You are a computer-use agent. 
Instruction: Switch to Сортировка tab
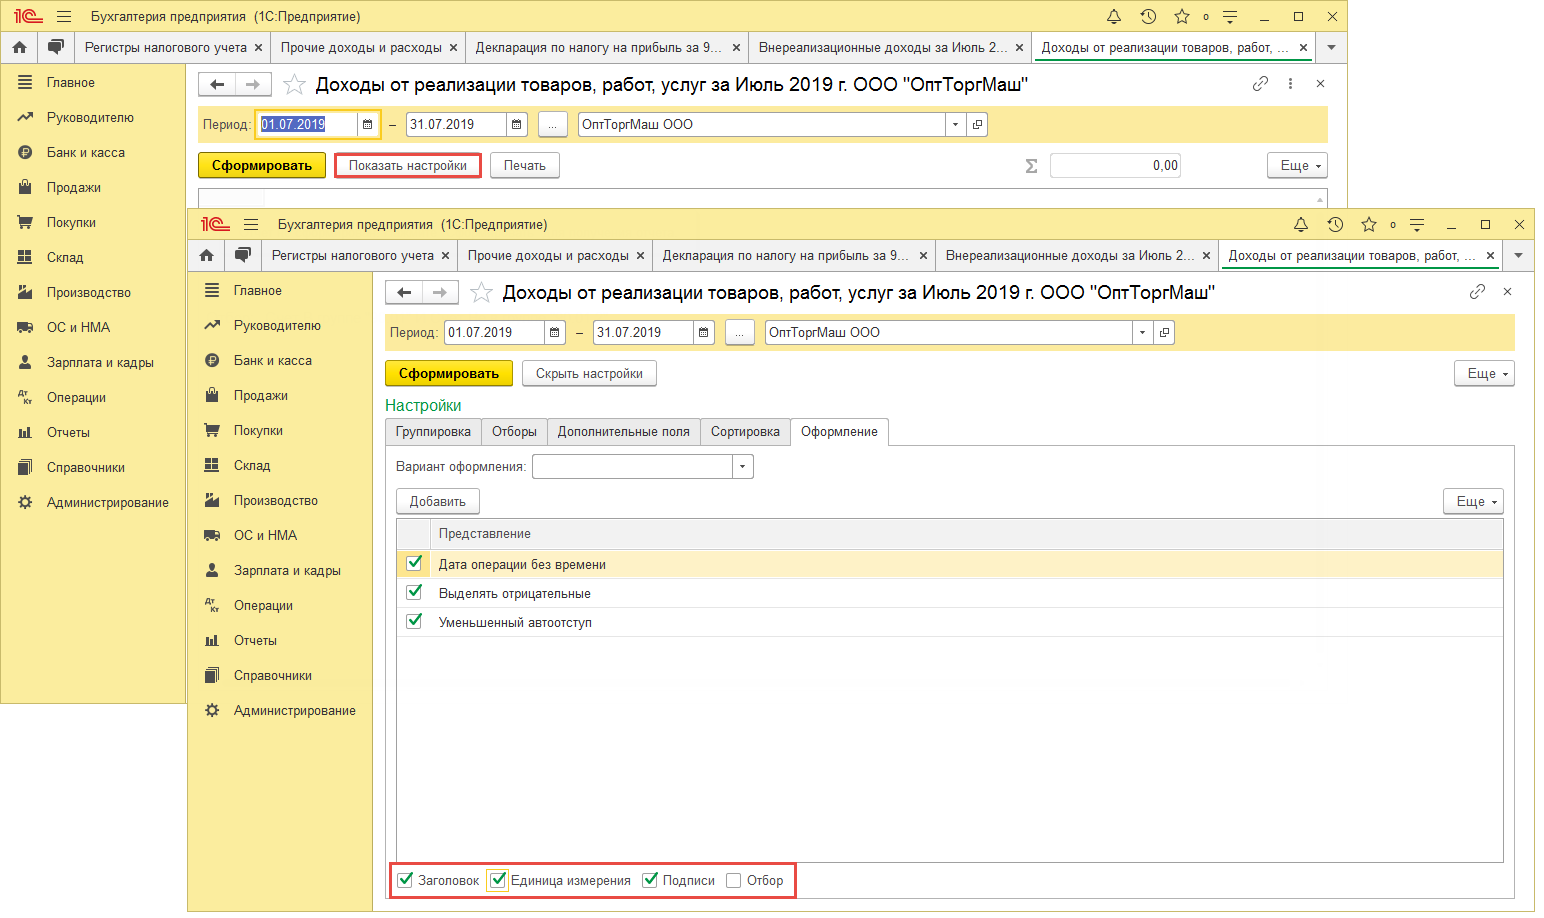[745, 432]
